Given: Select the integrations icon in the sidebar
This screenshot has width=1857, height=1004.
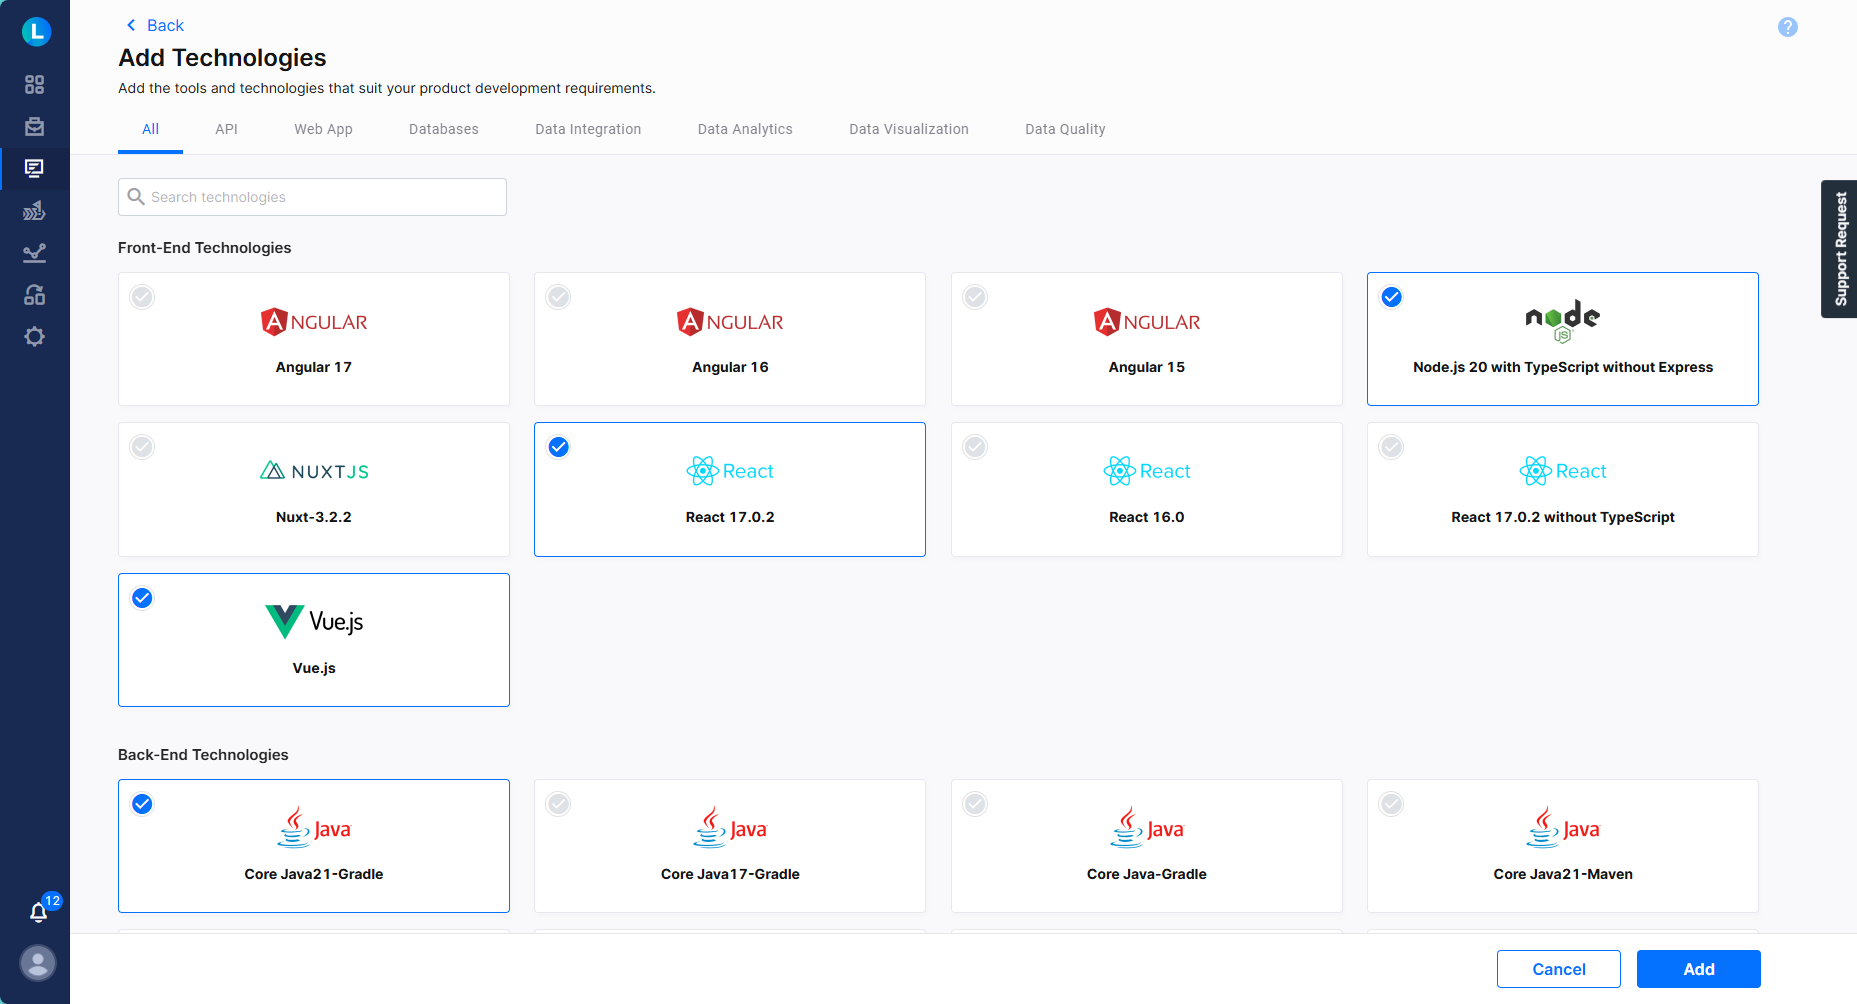Looking at the screenshot, I should pyautogui.click(x=34, y=295).
